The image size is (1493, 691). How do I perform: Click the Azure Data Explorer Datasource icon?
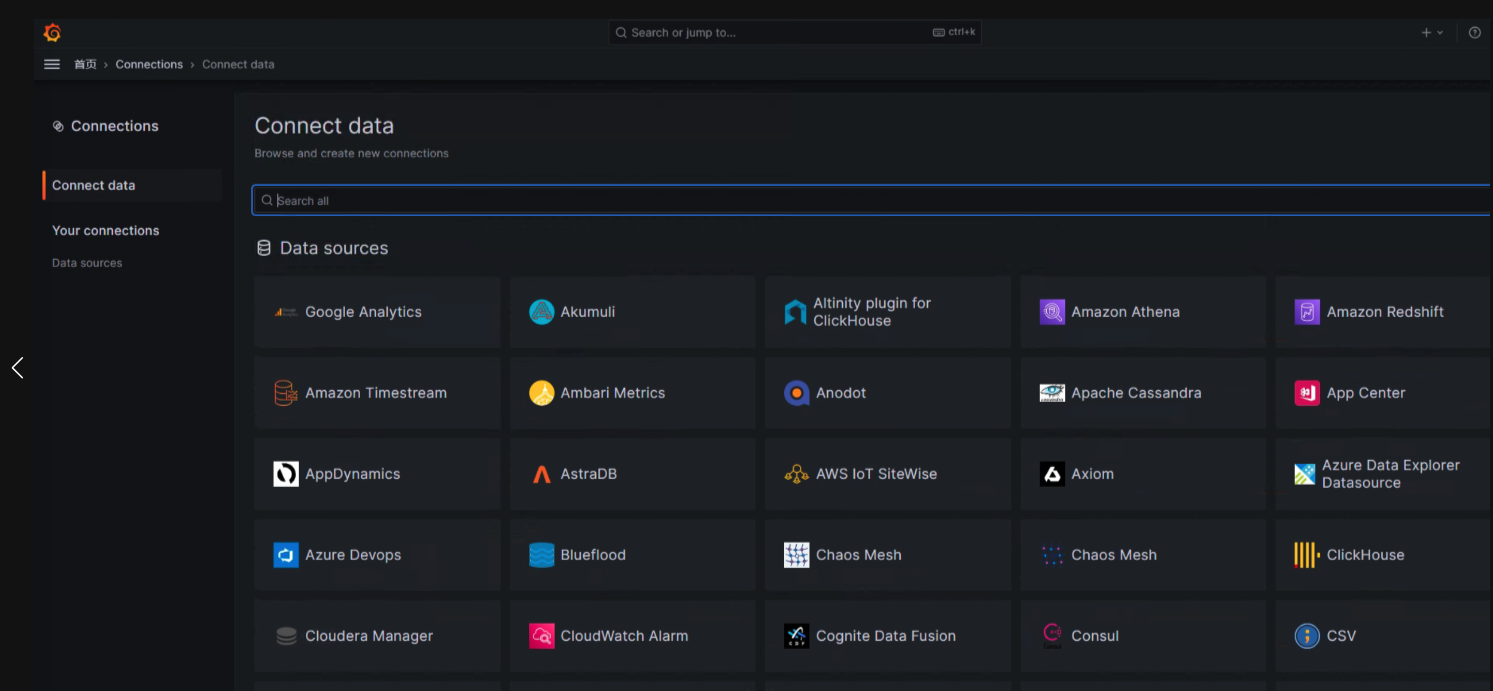point(1305,474)
